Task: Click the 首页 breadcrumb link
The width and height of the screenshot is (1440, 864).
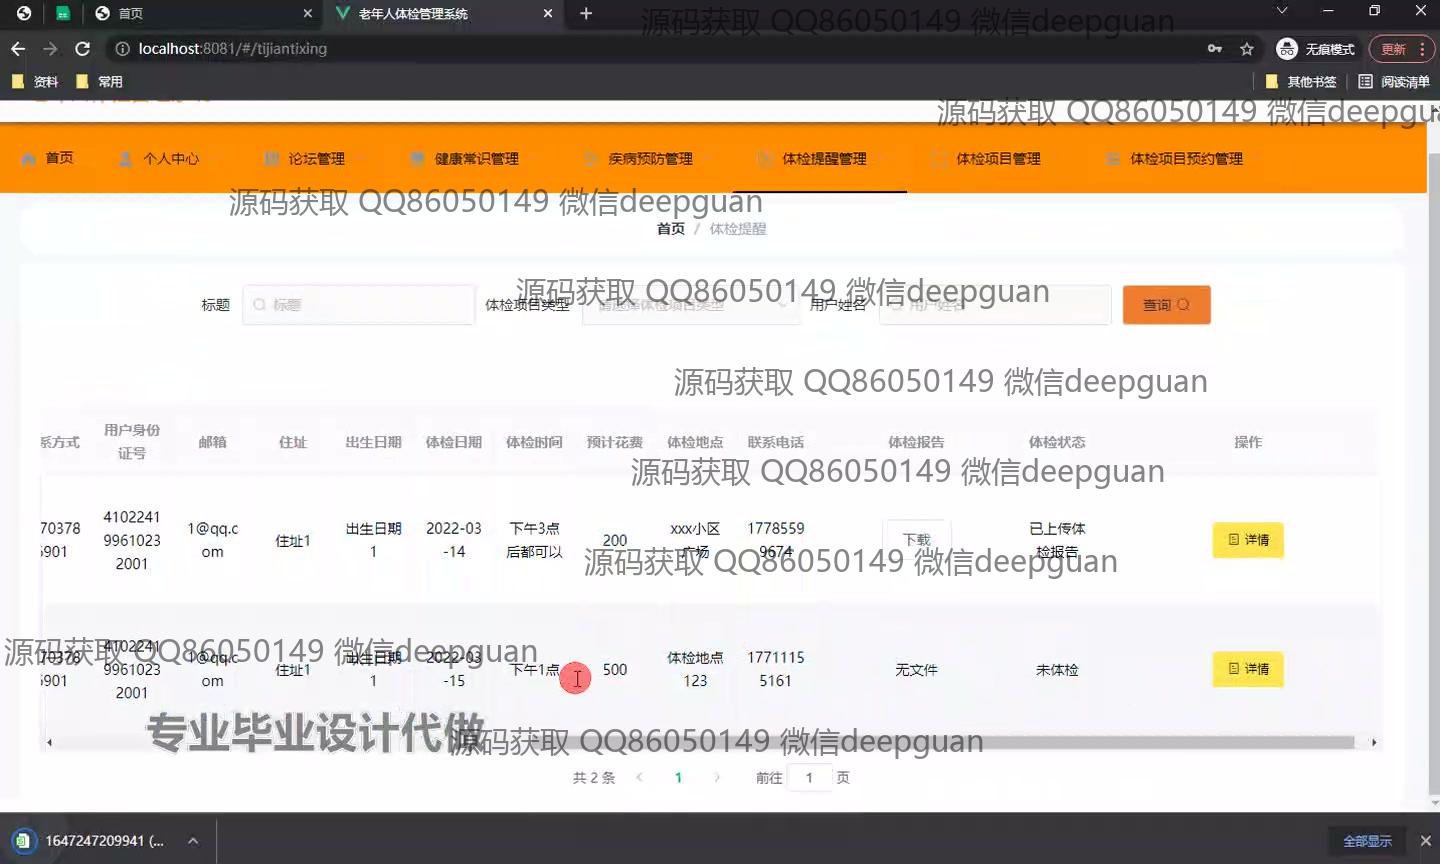Action: (x=670, y=229)
